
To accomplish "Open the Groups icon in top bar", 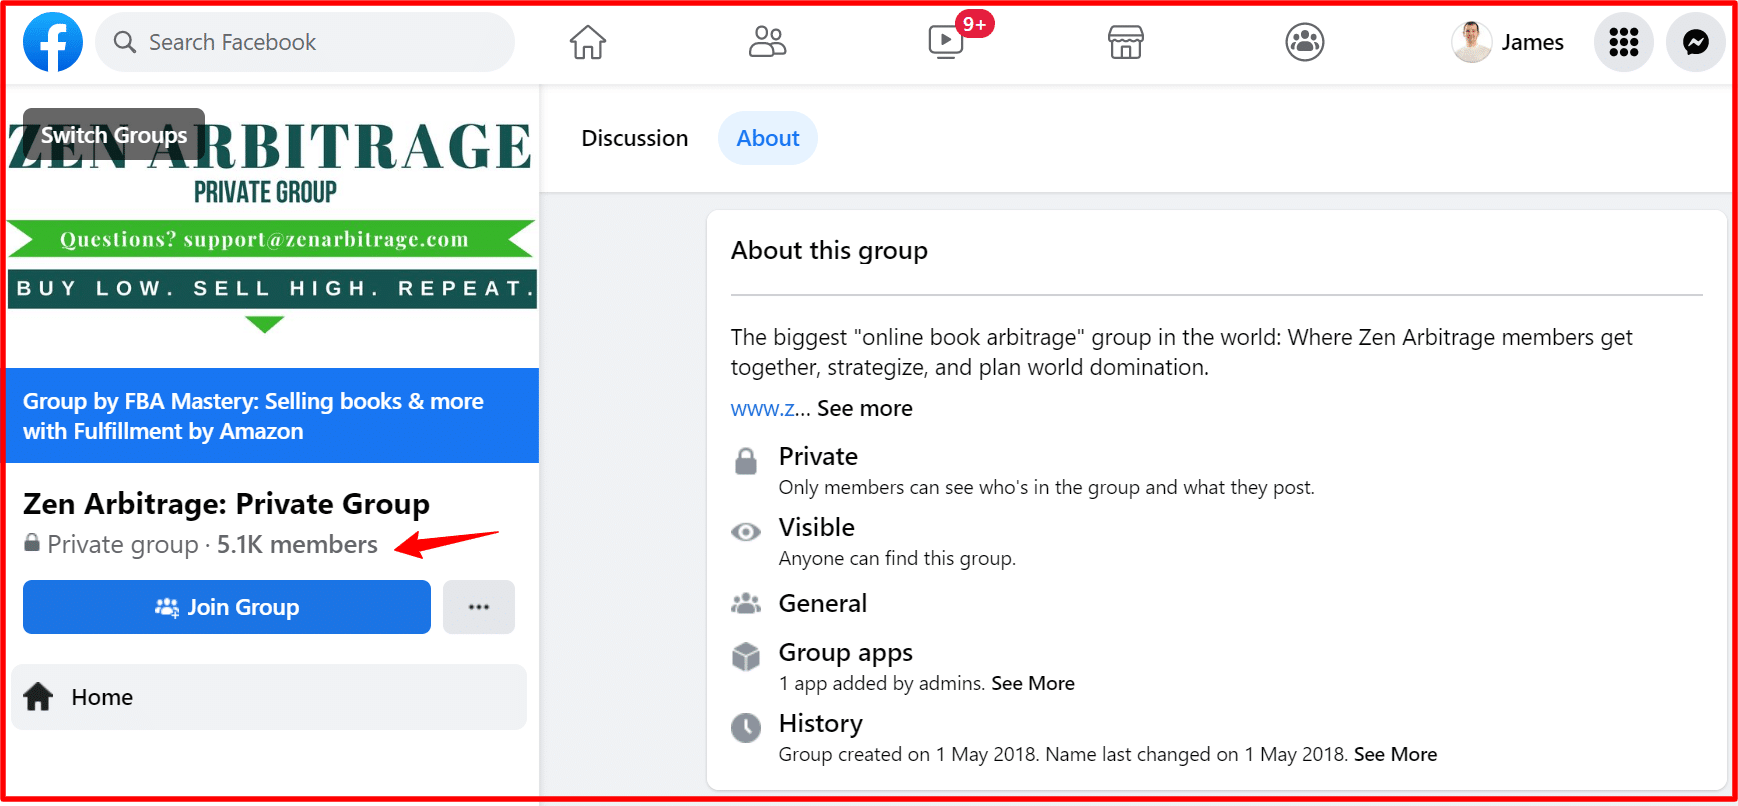I will point(1304,42).
